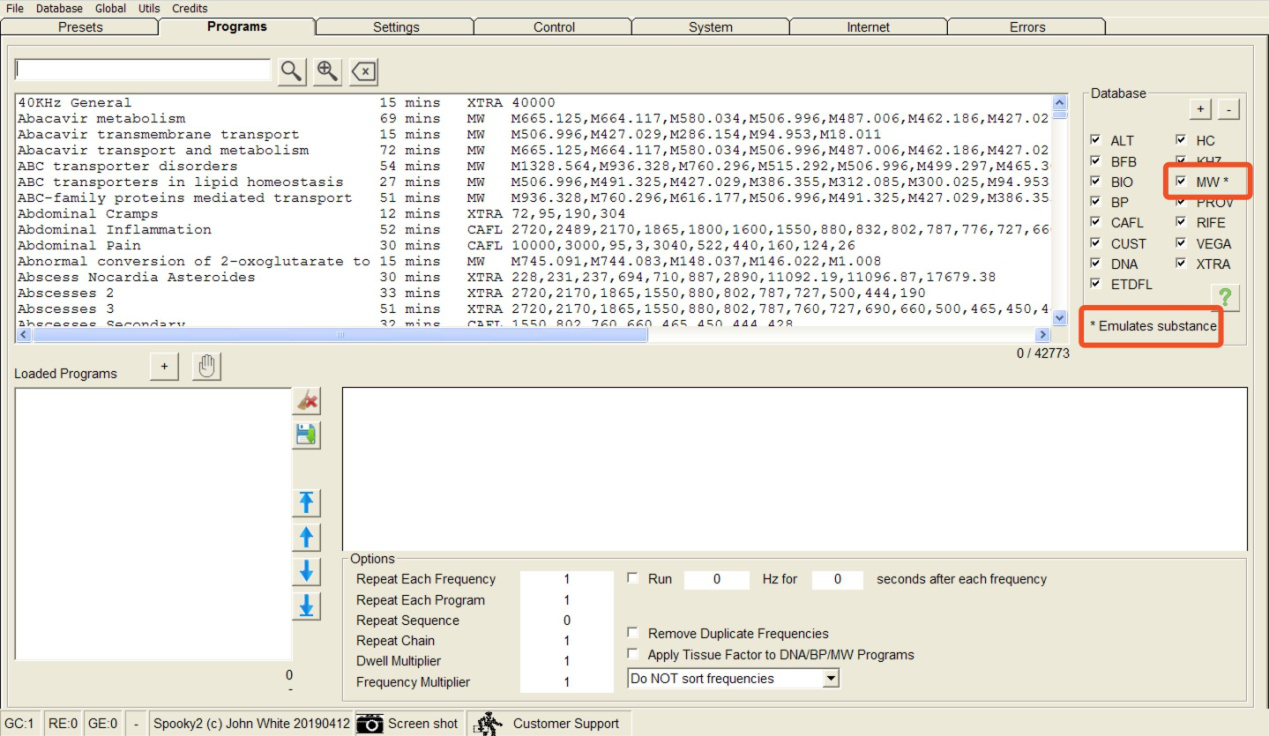
Task: Toggle the BIO database checkbox
Action: coord(1097,181)
